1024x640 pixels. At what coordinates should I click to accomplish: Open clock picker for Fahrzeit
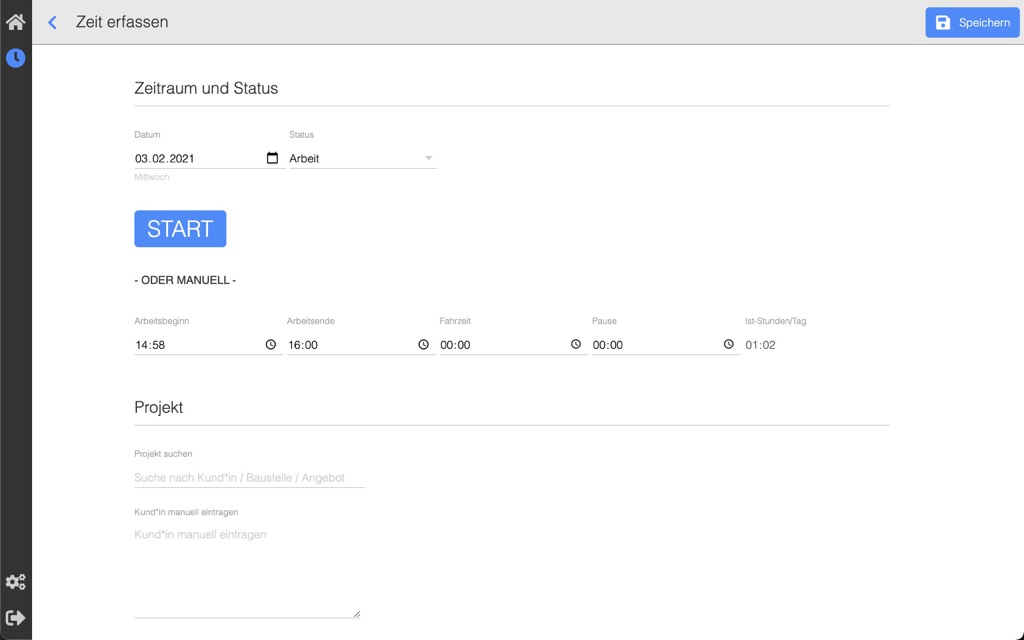(x=575, y=344)
